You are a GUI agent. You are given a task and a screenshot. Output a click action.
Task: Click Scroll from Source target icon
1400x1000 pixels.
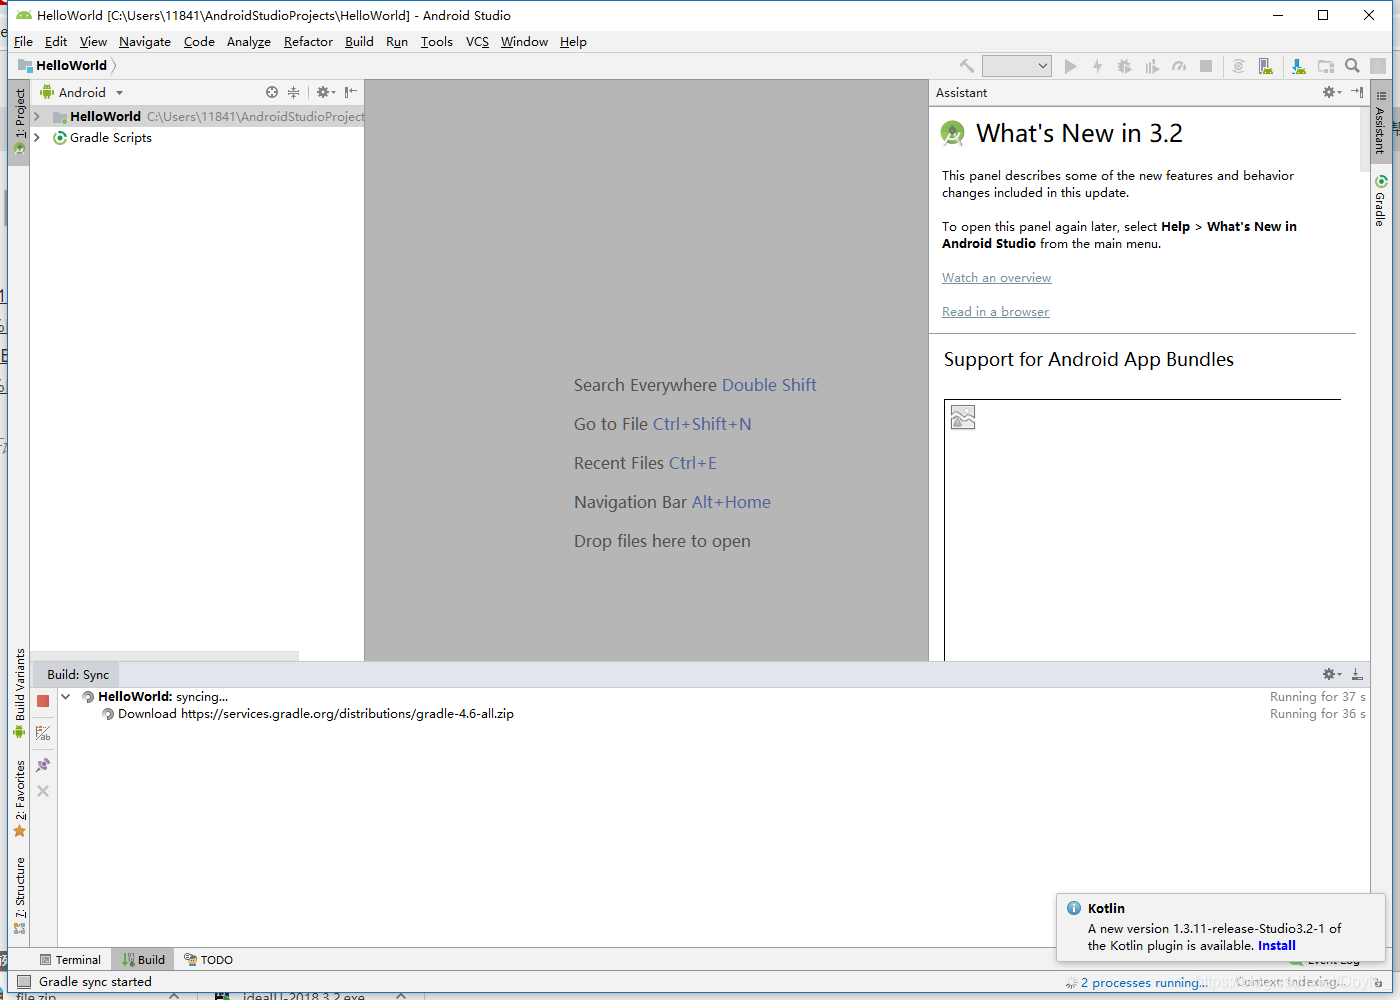pyautogui.click(x=272, y=92)
